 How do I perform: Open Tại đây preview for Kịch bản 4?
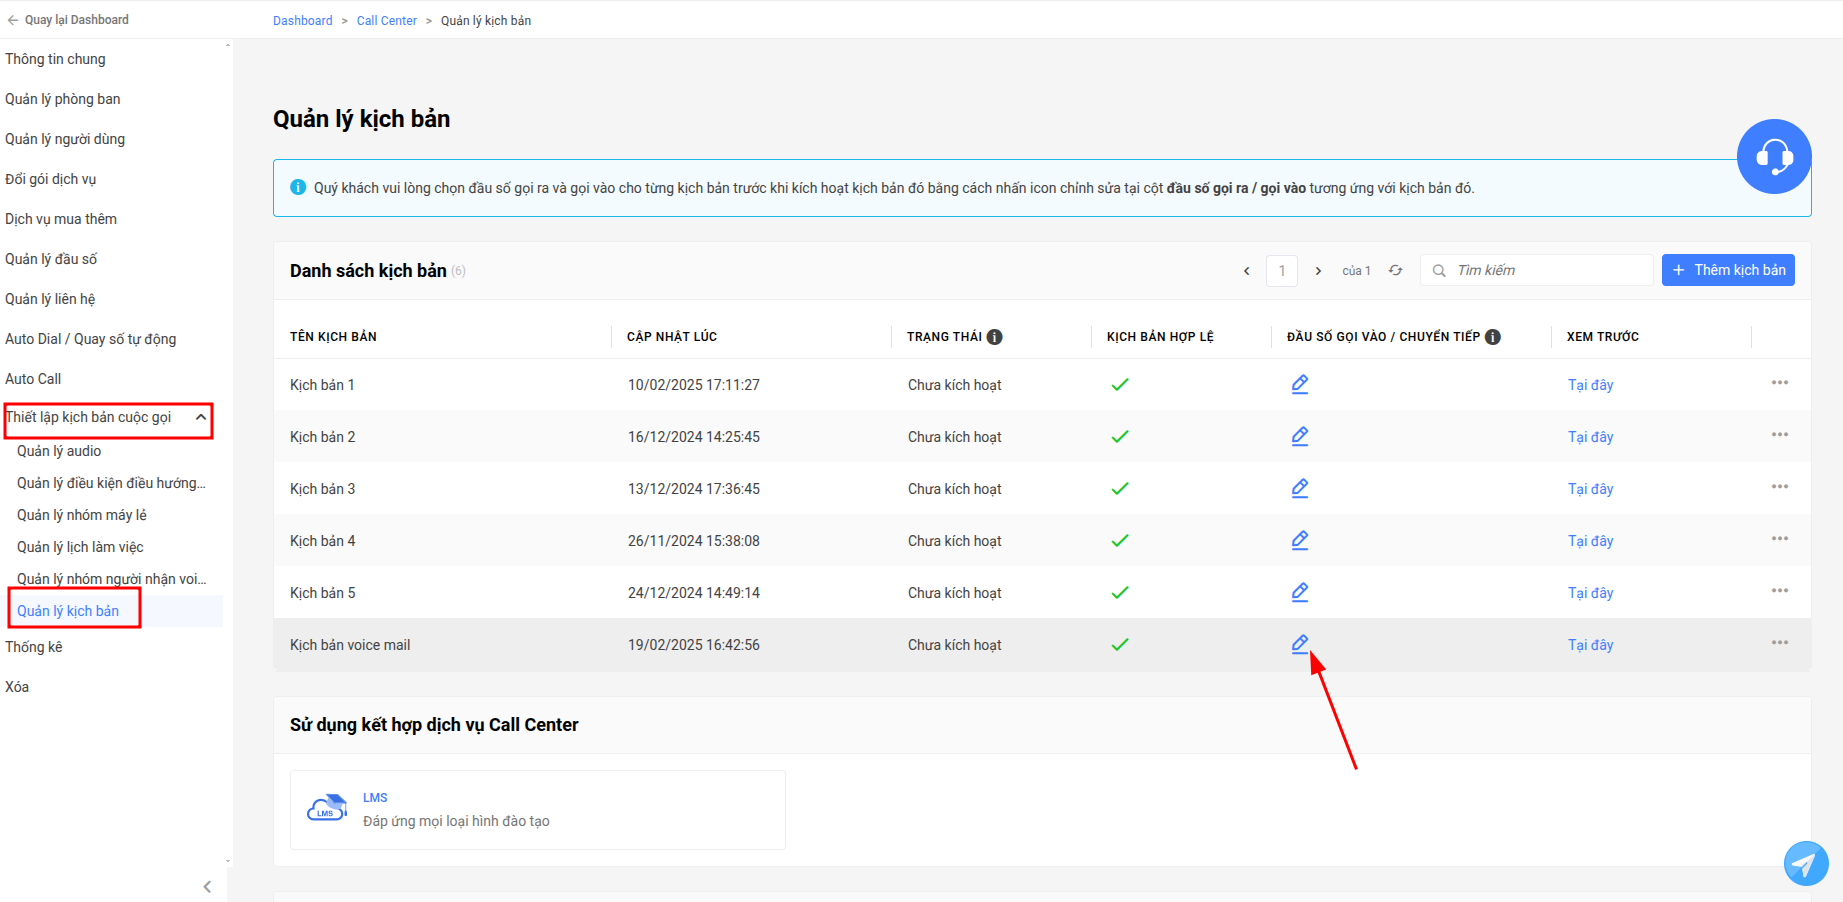coord(1591,541)
